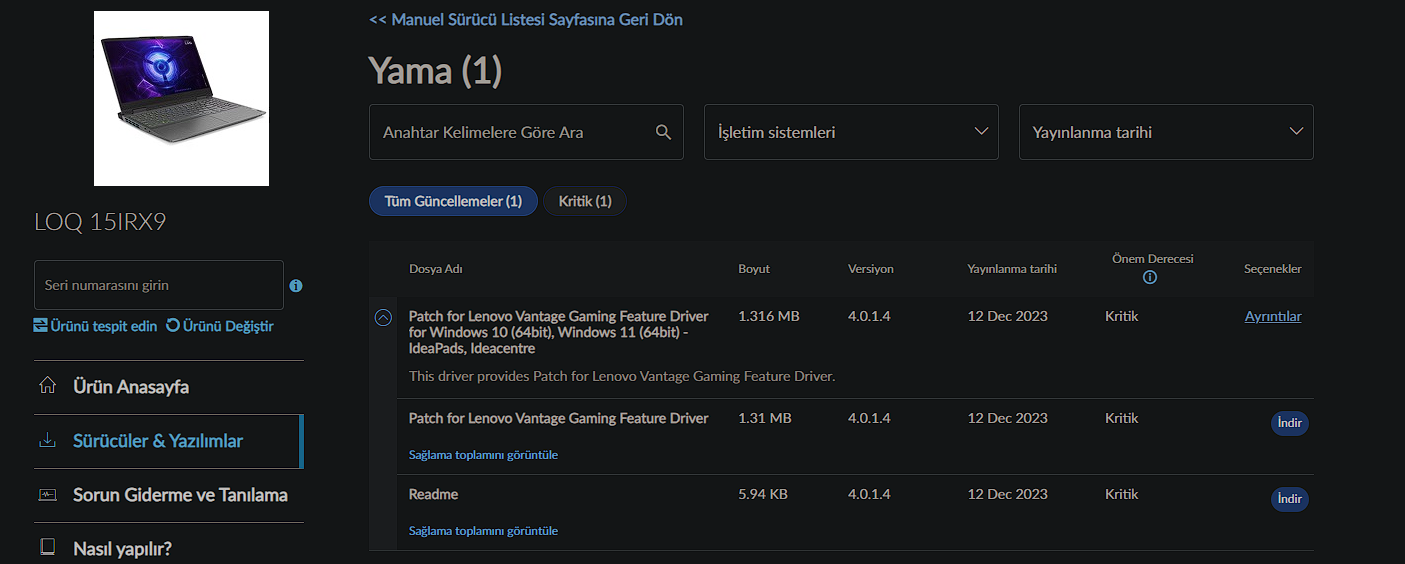The width and height of the screenshot is (1405, 564).
Task: Click the serial number info icon
Action: click(296, 286)
